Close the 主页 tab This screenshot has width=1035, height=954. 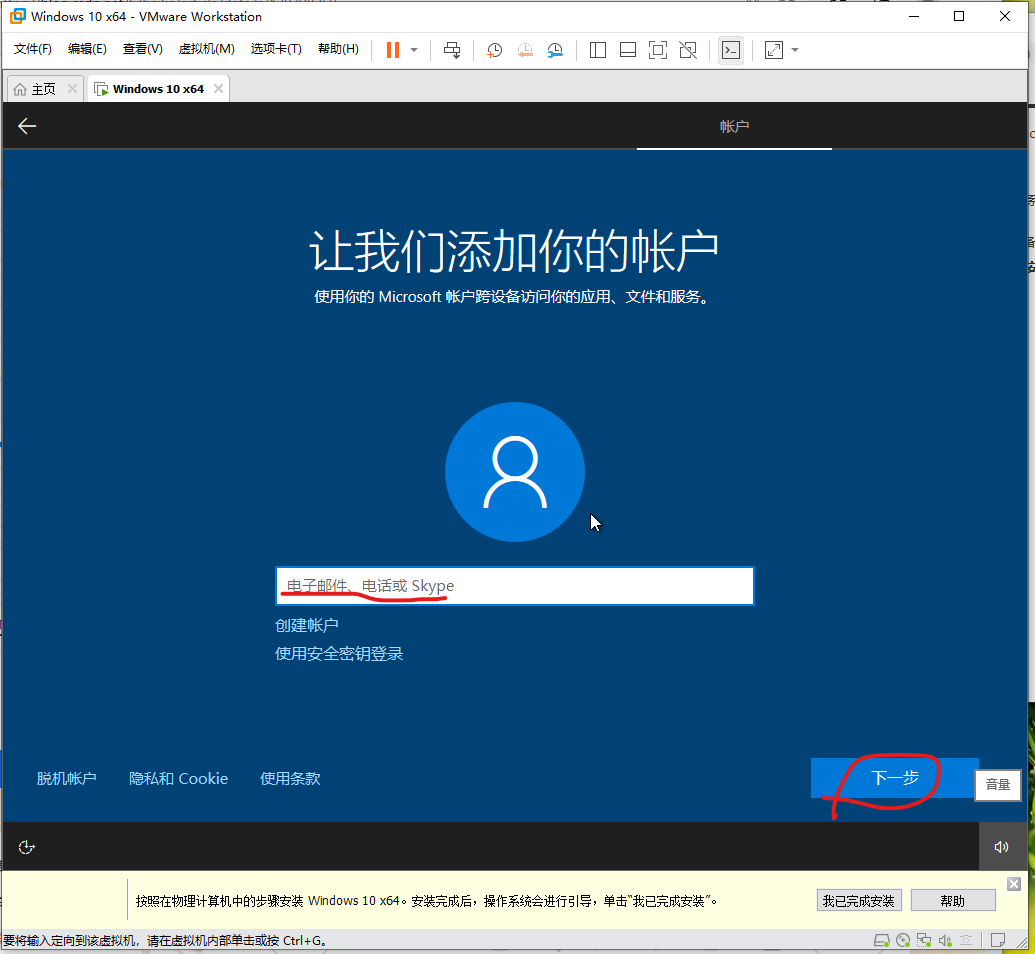(73, 88)
